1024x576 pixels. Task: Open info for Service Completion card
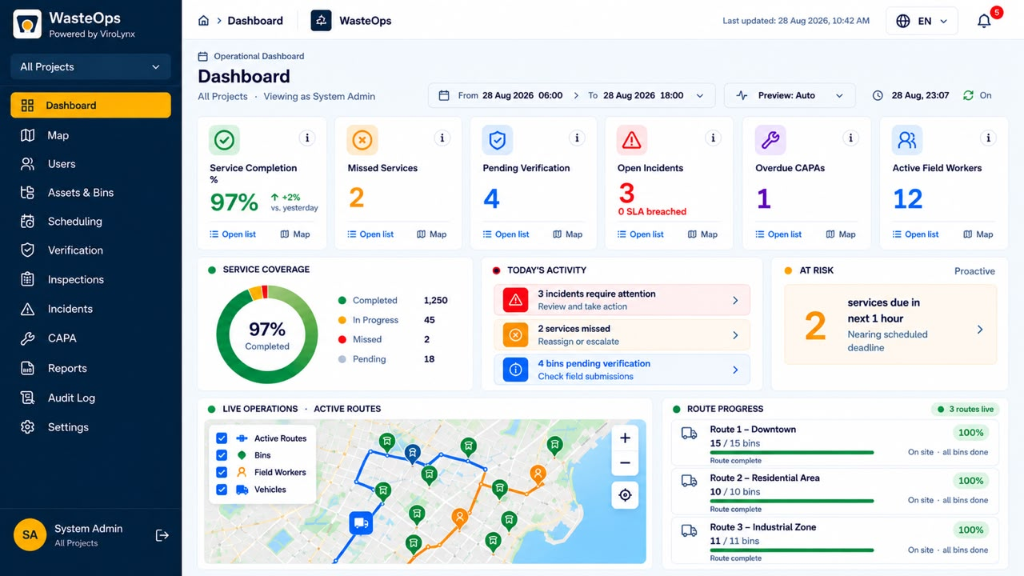307,138
